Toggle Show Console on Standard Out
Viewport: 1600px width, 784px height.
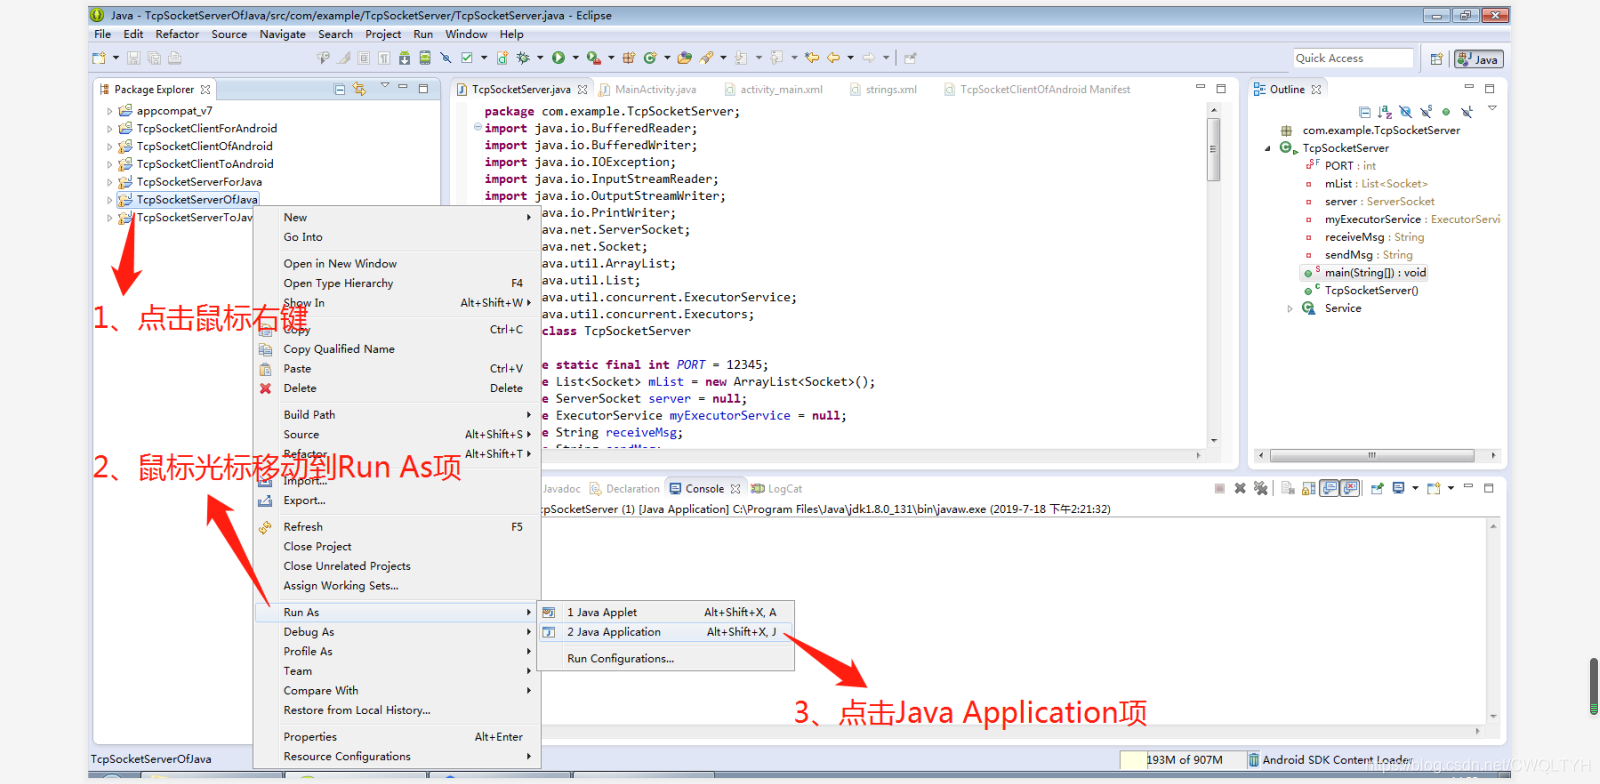click(1329, 488)
